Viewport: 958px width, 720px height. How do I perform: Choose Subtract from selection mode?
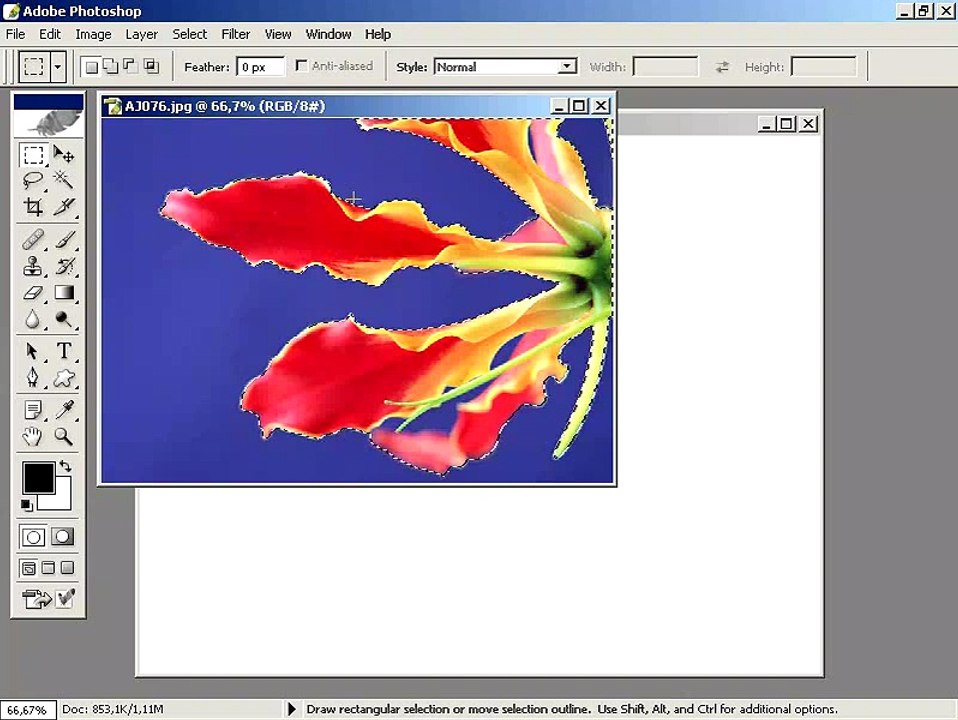(x=130, y=66)
